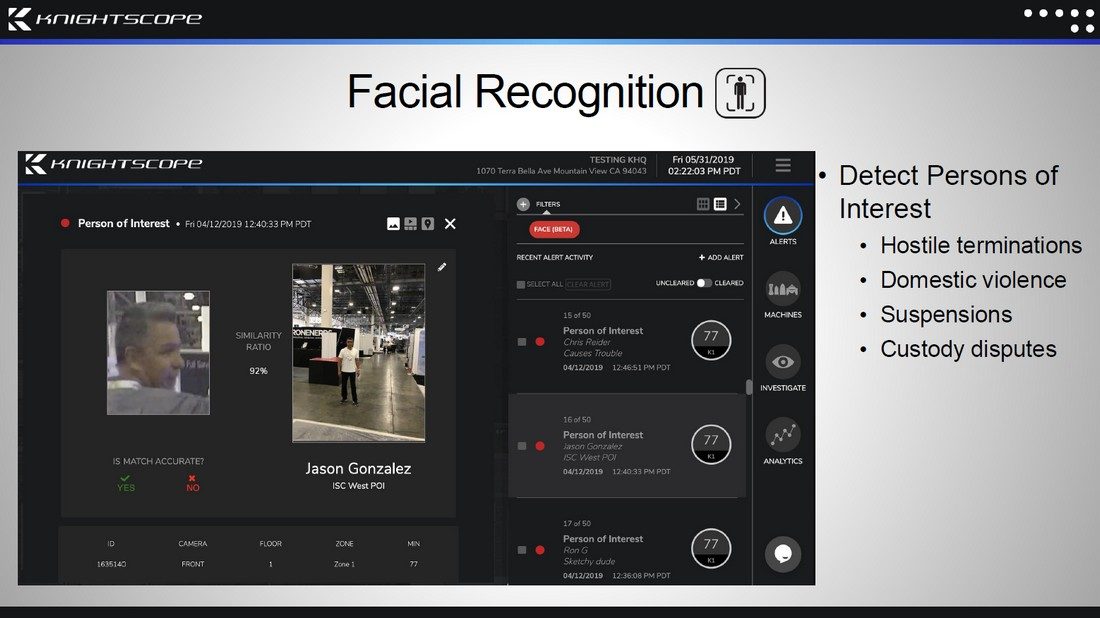Open the video clip icon for the alert
The image size is (1100, 618).
[x=410, y=224]
